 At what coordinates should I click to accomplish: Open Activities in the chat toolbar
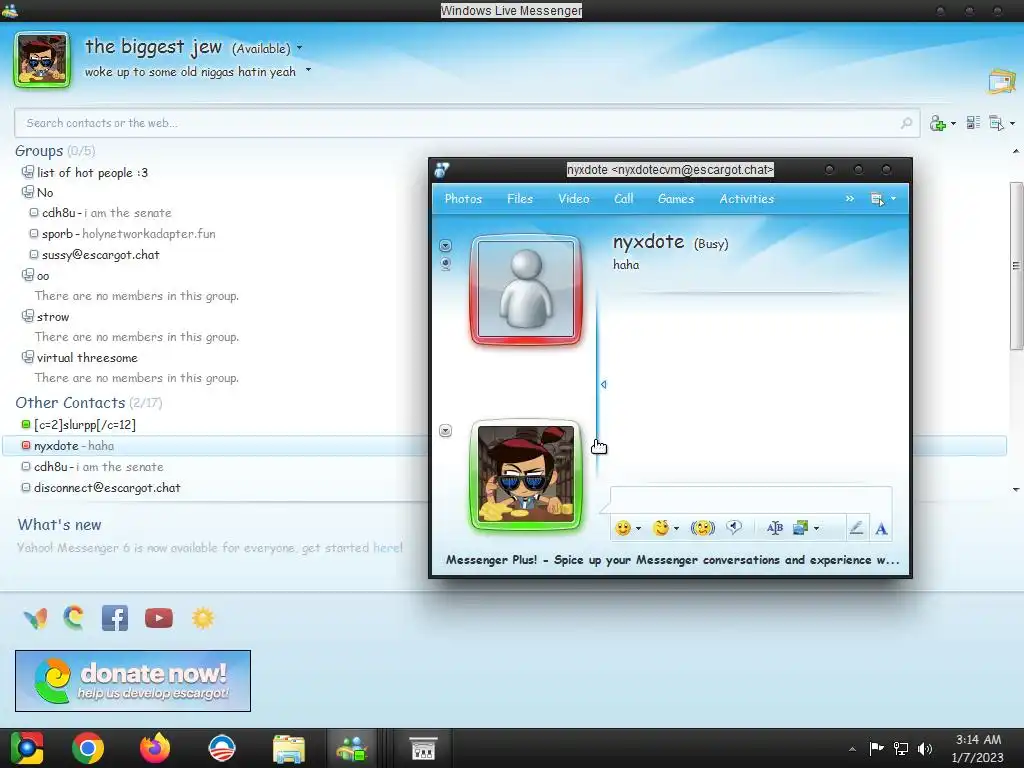[x=746, y=199]
